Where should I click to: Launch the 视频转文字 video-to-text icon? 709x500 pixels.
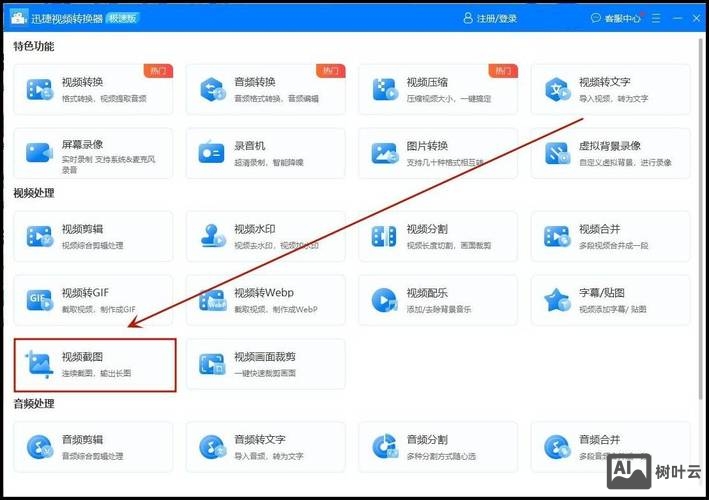pos(558,90)
